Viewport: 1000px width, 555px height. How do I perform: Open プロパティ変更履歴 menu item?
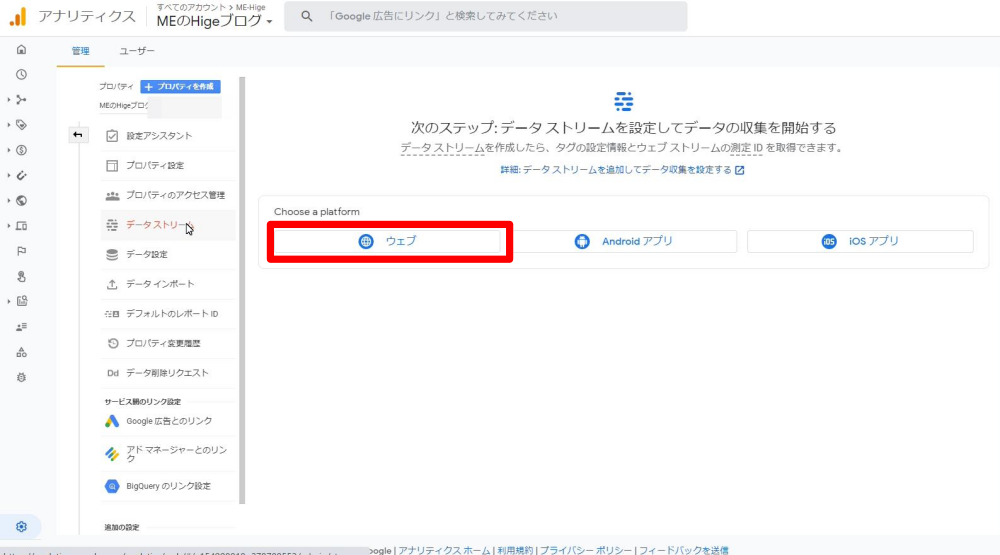tap(168, 343)
